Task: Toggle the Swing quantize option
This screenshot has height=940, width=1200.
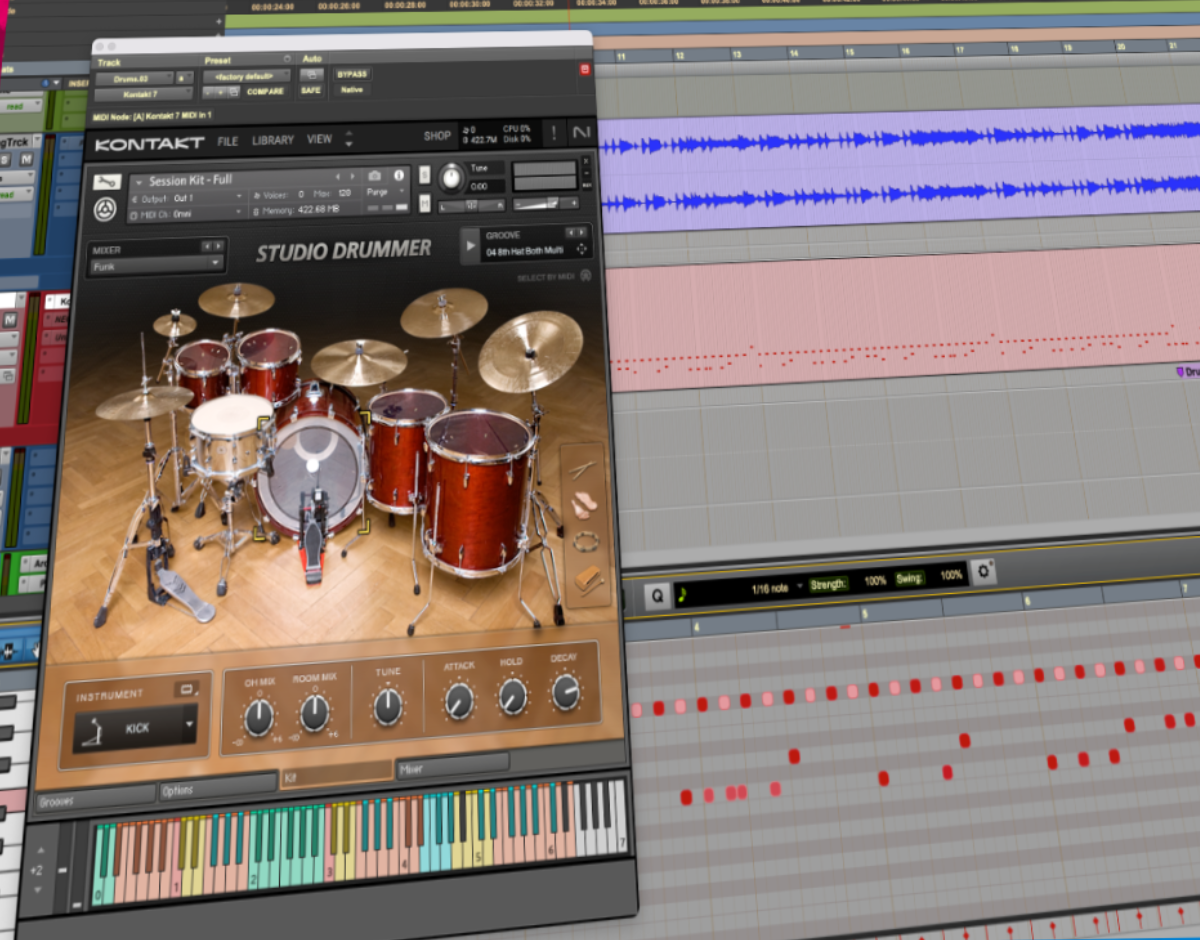Action: (x=910, y=578)
